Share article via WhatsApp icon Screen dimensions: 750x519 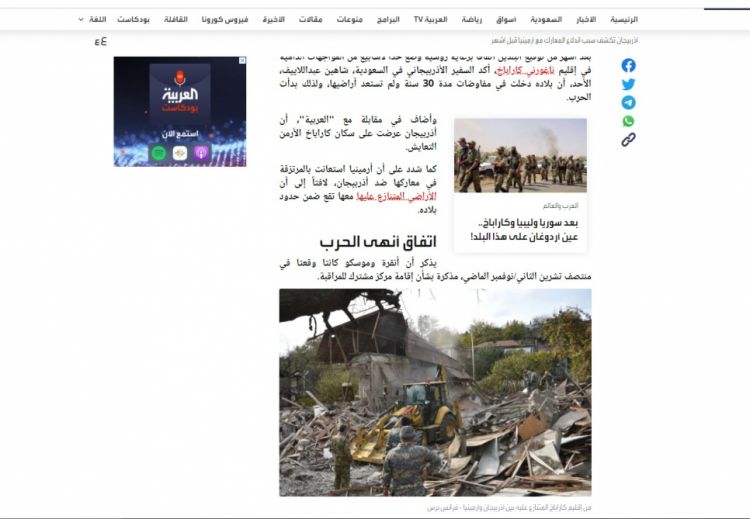tap(628, 121)
